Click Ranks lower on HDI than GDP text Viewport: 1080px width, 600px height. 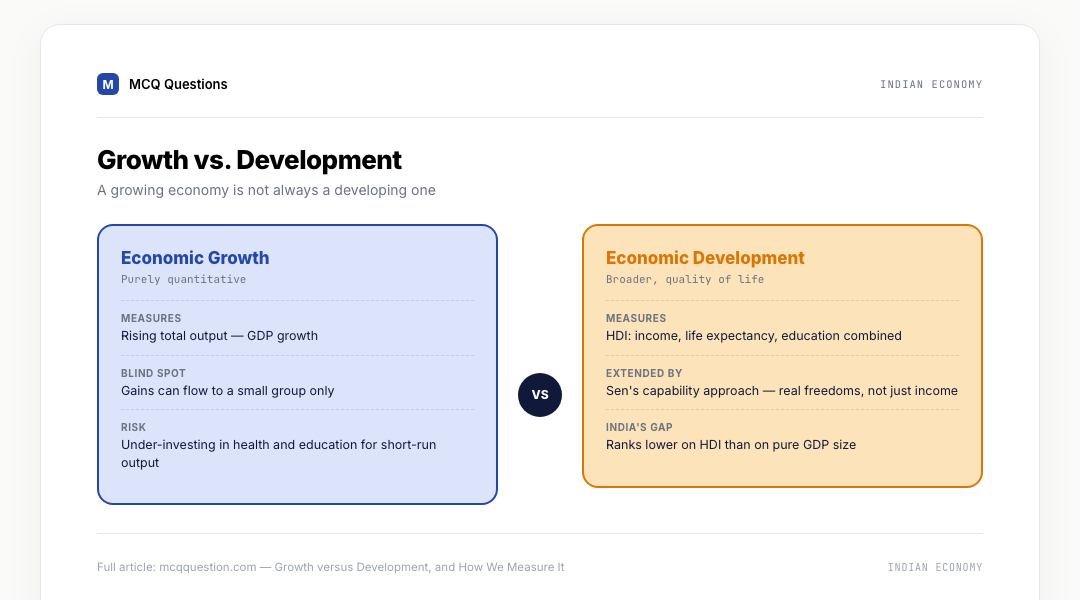coord(731,445)
